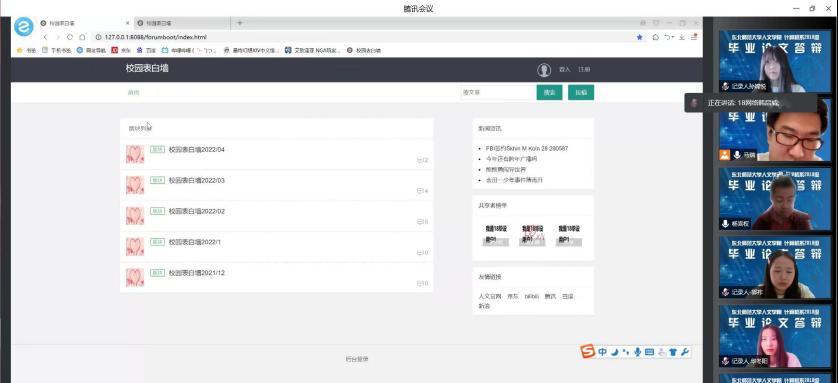Go to 首页 in site navigation
Viewport: 838px width, 383px height.
pyautogui.click(x=133, y=92)
